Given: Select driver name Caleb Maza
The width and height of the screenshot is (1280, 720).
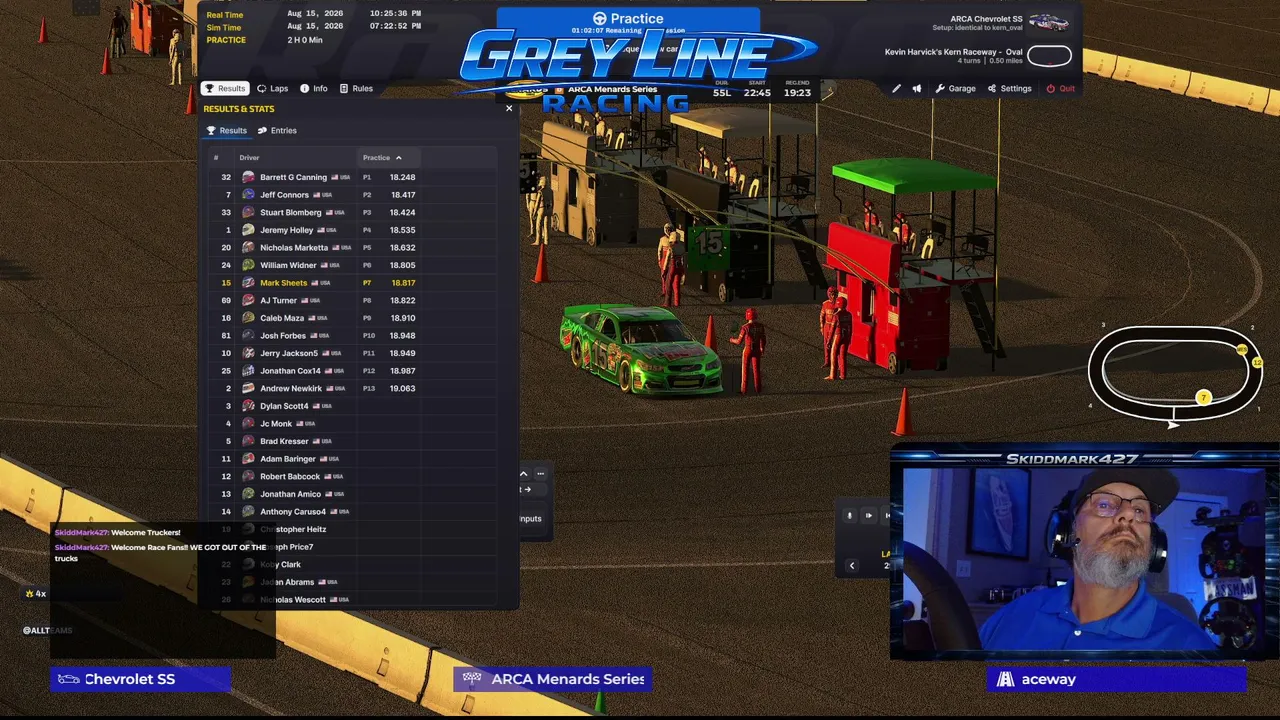Looking at the screenshot, I should [281, 318].
